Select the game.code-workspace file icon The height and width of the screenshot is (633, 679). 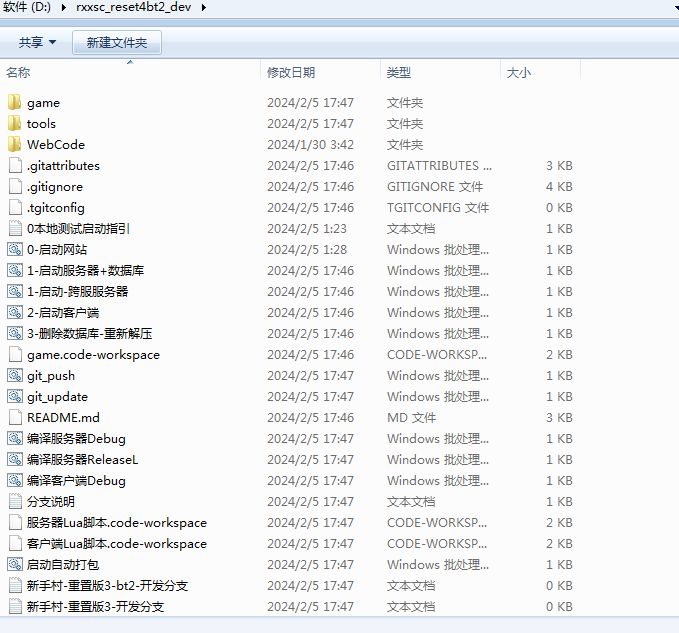[x=14, y=354]
